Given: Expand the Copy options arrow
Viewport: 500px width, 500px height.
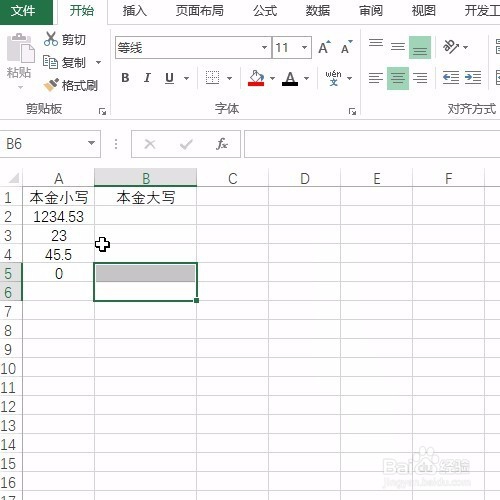Looking at the screenshot, I should point(98,62).
